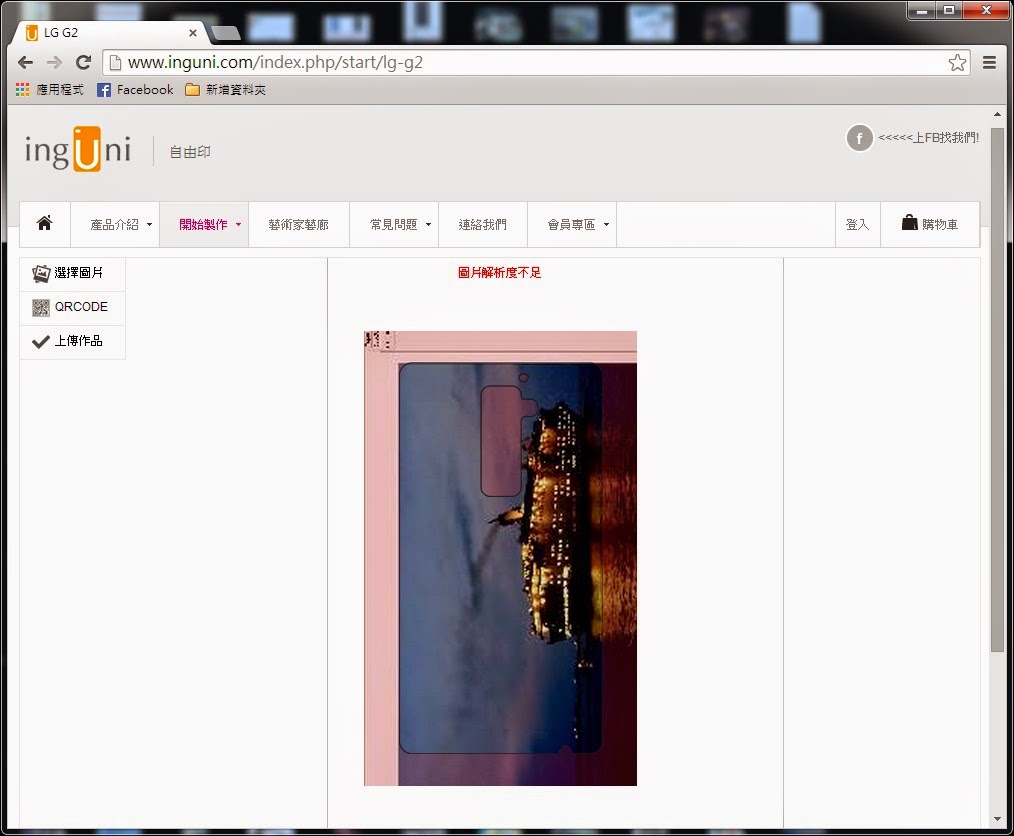Reload the page with the refresh icon
The image size is (1014, 836).
point(83,63)
